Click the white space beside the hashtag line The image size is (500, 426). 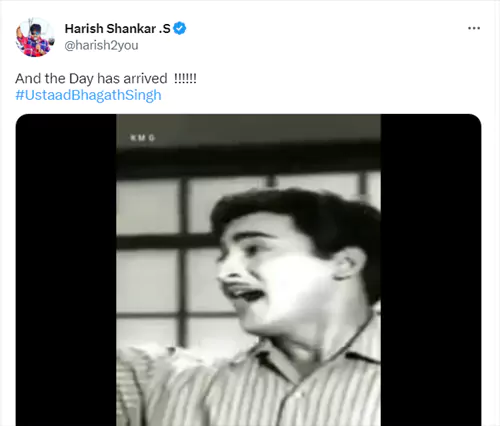tap(320, 95)
